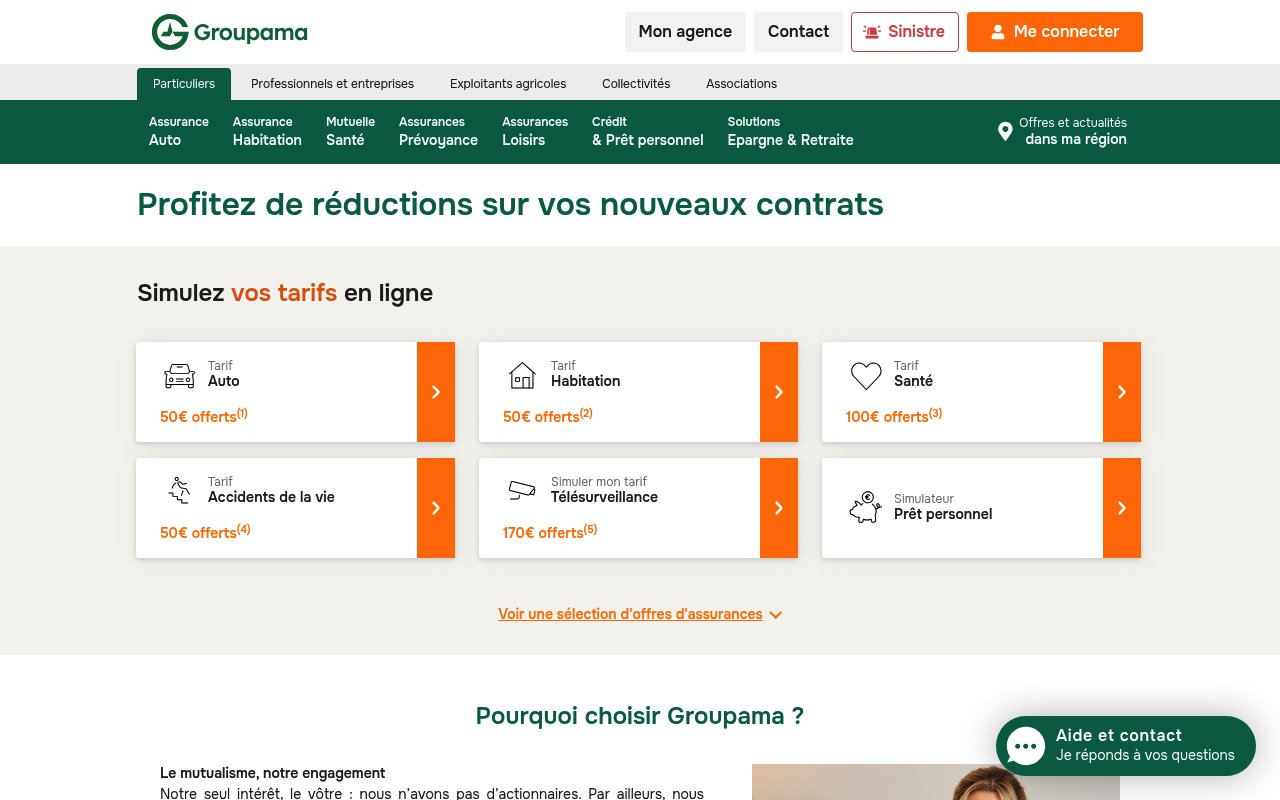The height and width of the screenshot is (800, 1280).
Task: Open the Aide et contact chat widget
Action: pos(1126,746)
